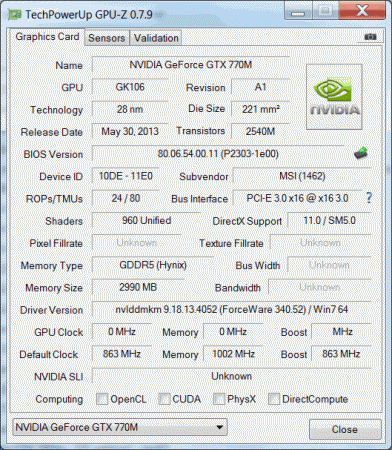The image size is (392, 450).
Task: Open the GPU selection dropdown
Action: [120, 427]
